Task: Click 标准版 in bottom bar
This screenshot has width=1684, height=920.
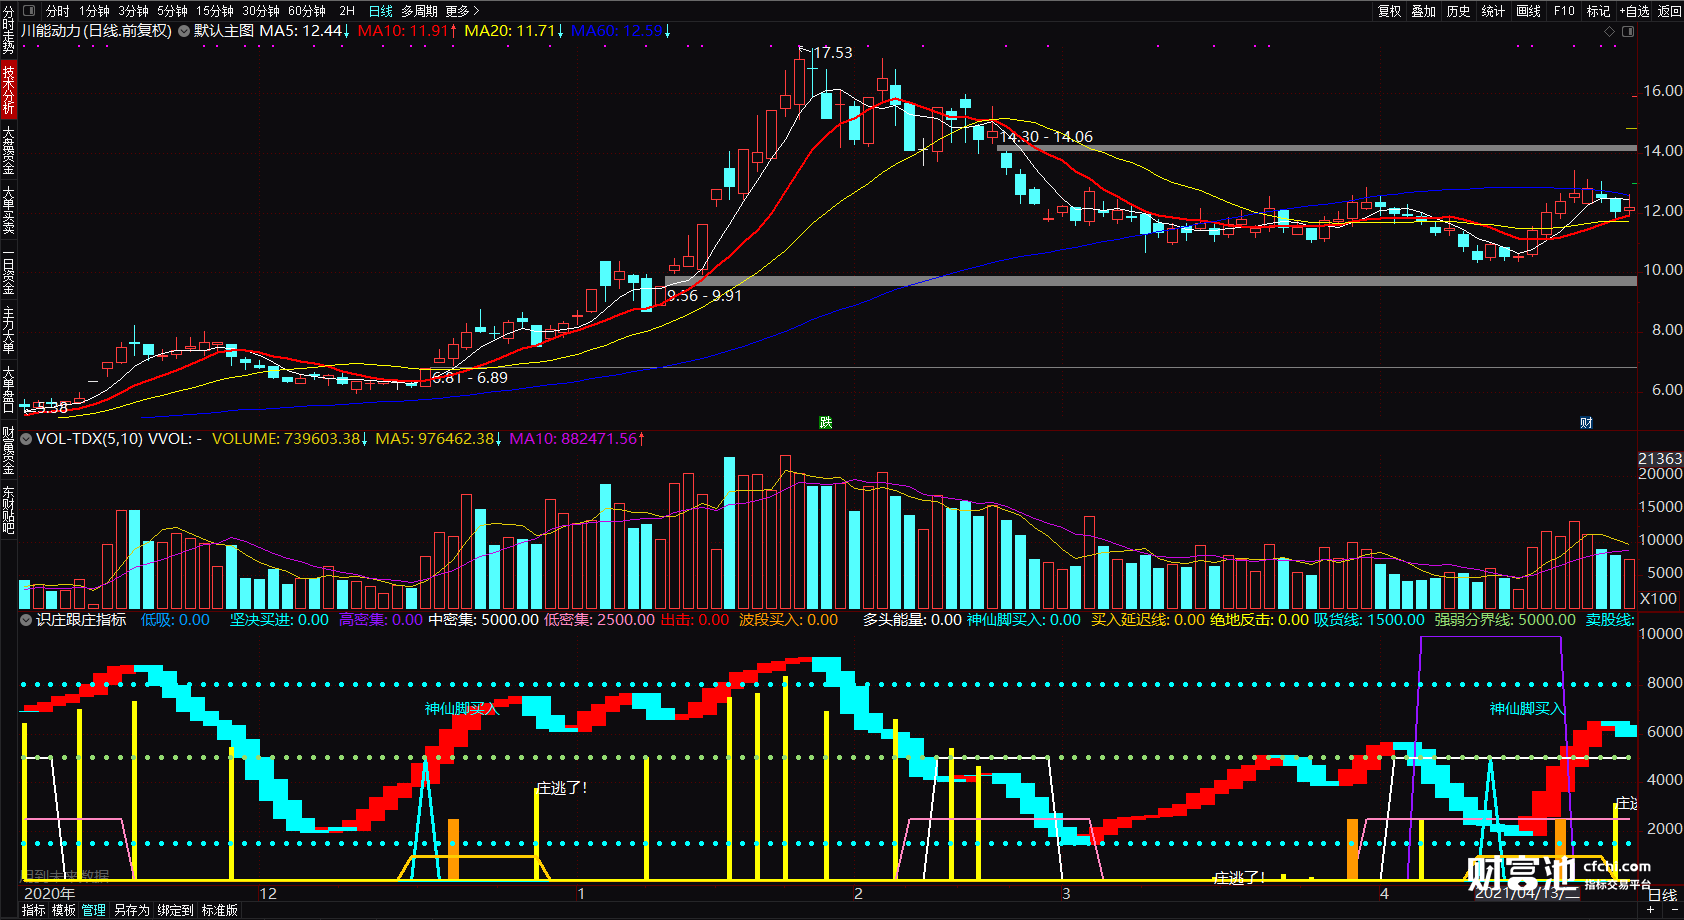Action: [x=219, y=910]
